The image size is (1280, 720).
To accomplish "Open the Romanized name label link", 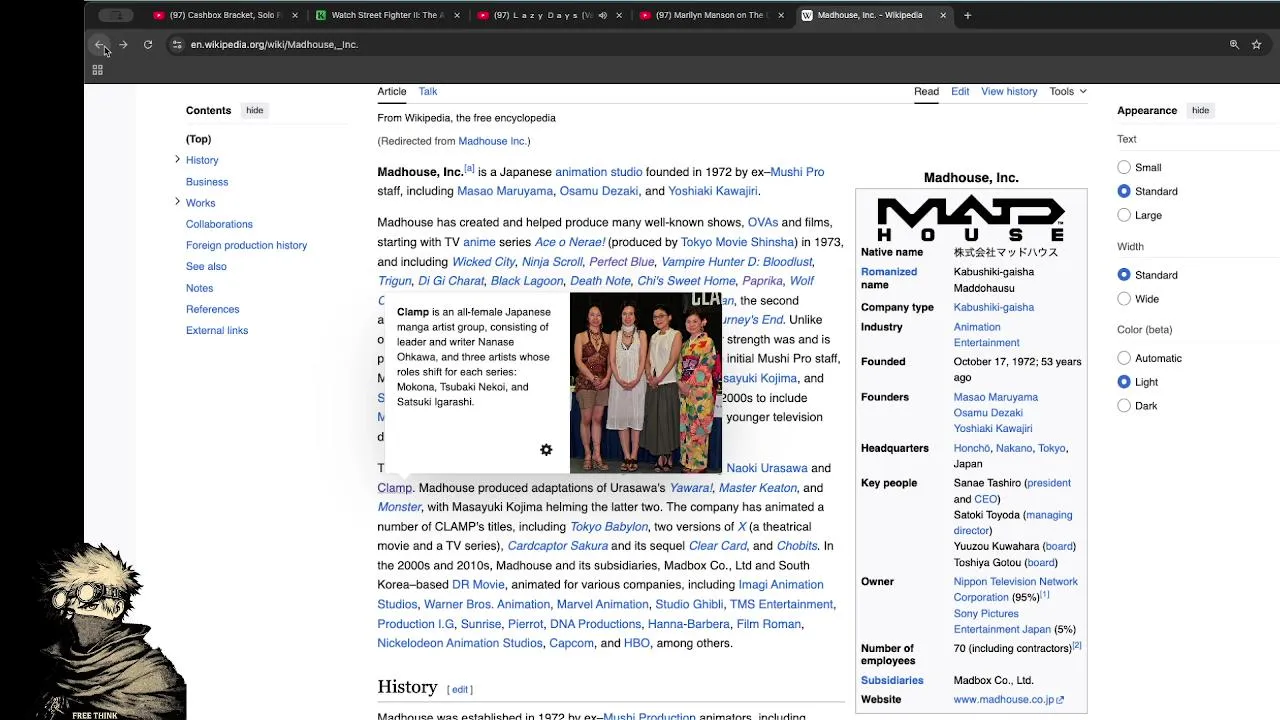I will tap(889, 278).
